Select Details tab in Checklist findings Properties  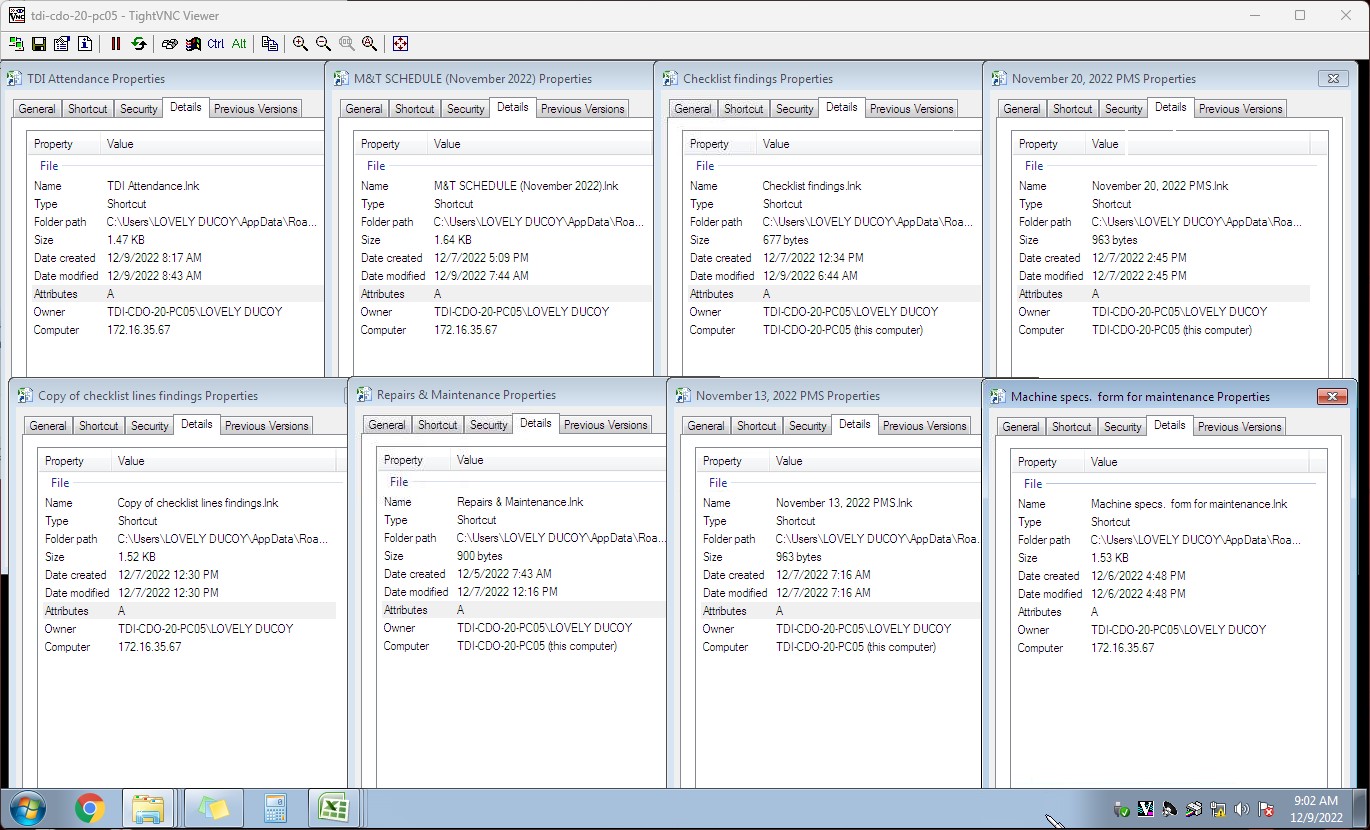(x=842, y=107)
